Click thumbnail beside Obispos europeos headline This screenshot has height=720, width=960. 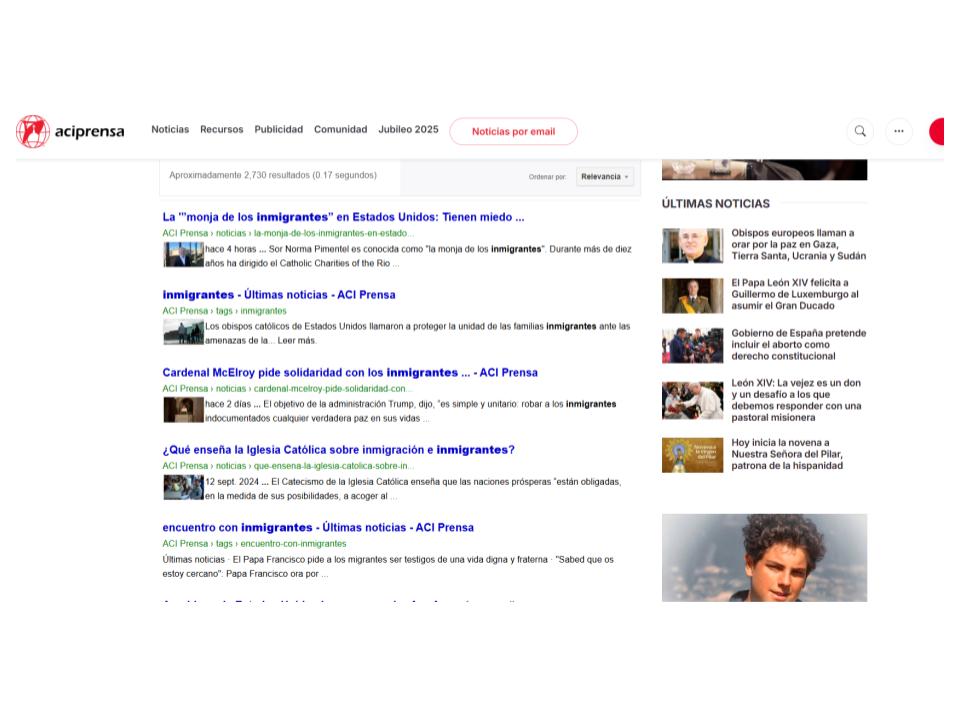coord(692,245)
